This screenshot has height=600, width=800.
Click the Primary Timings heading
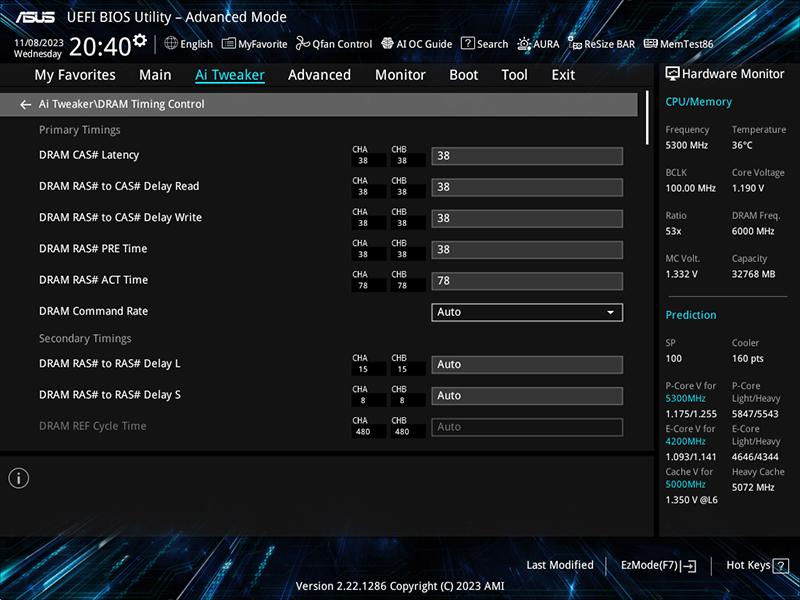tap(80, 130)
